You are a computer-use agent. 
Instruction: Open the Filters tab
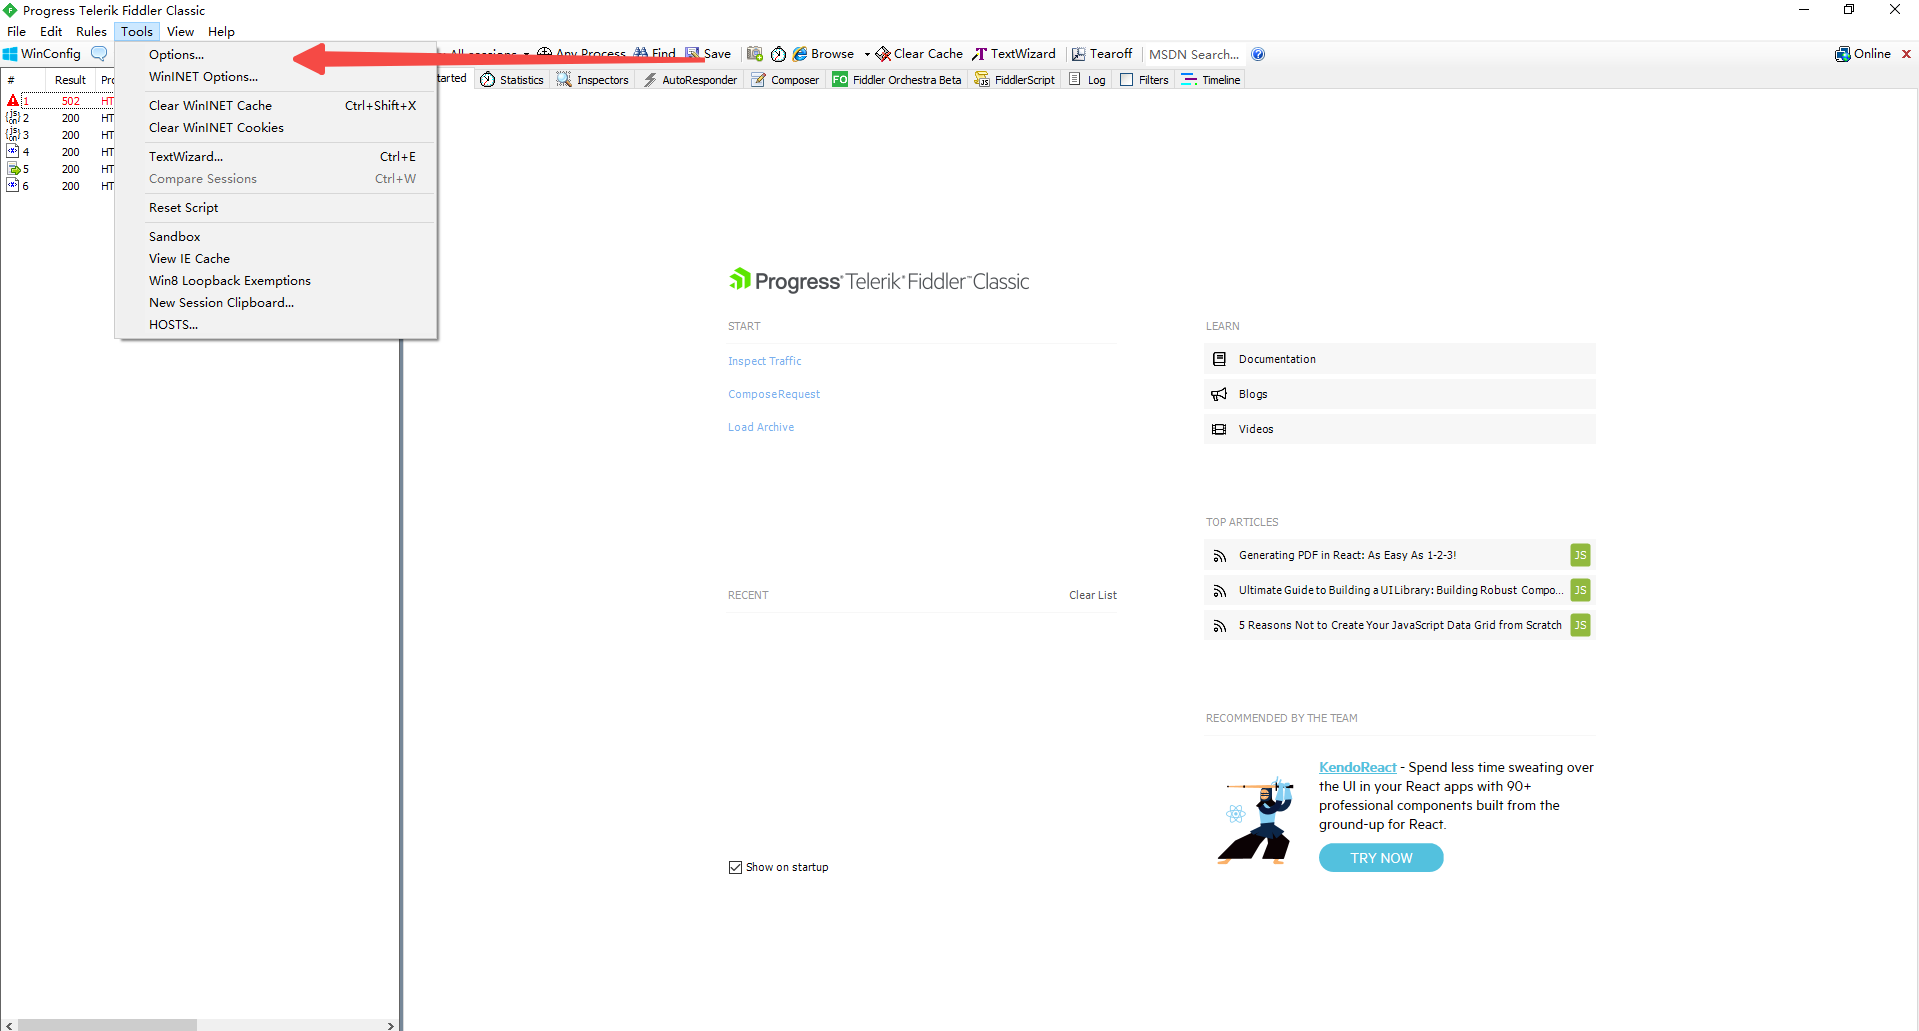(1144, 80)
